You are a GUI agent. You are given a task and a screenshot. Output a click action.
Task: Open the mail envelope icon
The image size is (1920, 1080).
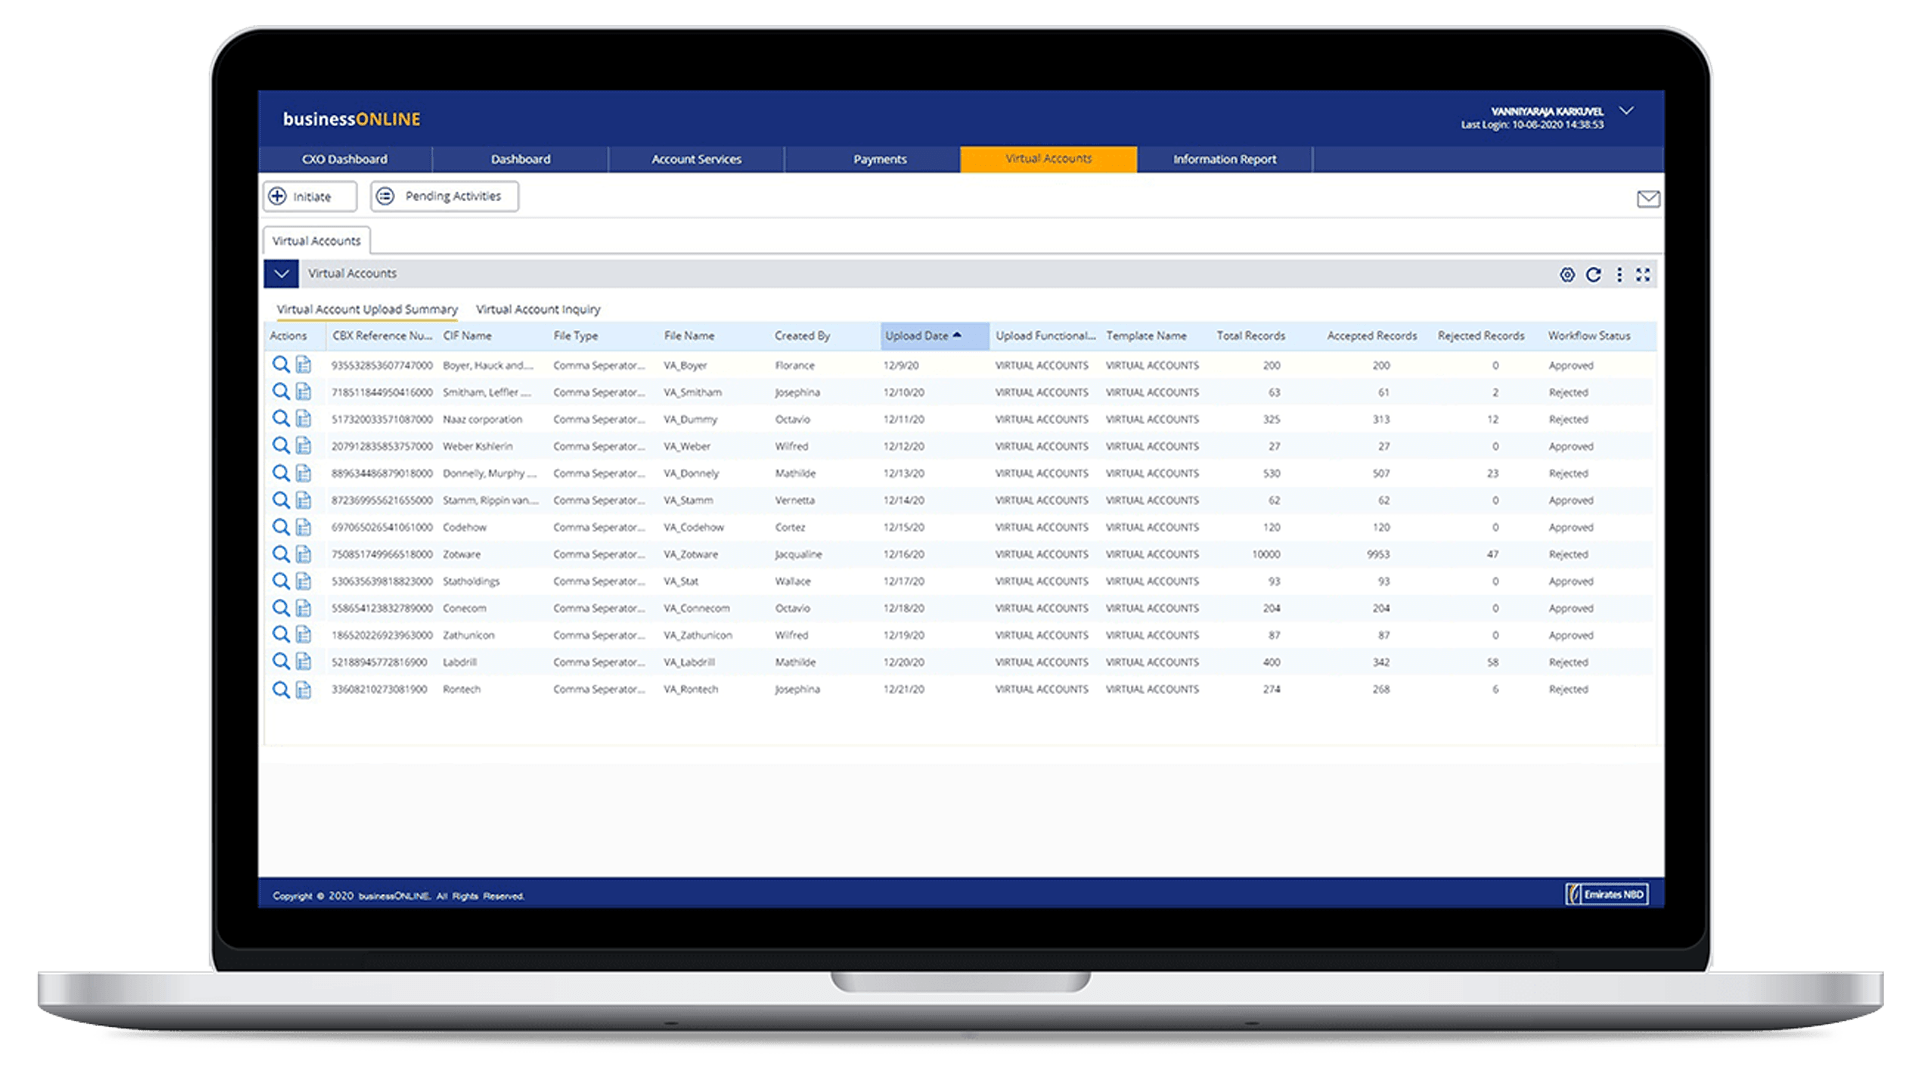tap(1648, 199)
